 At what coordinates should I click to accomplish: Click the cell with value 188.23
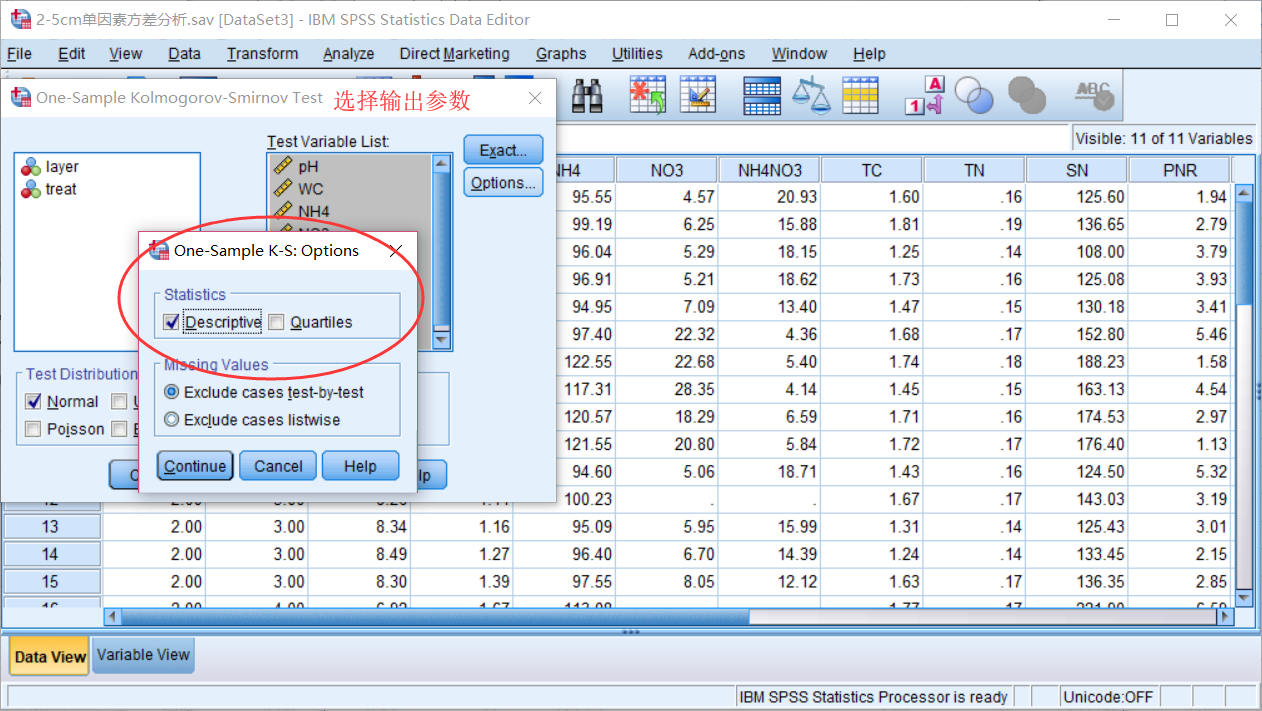(1077, 362)
